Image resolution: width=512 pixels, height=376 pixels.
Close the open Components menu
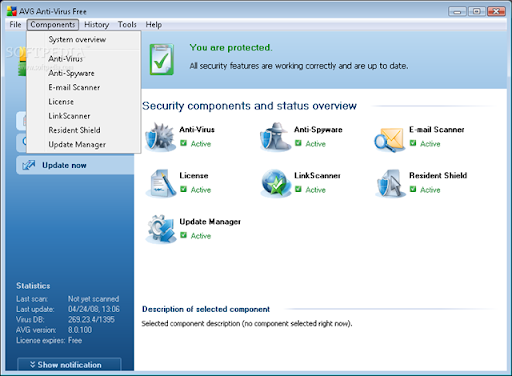(53, 25)
